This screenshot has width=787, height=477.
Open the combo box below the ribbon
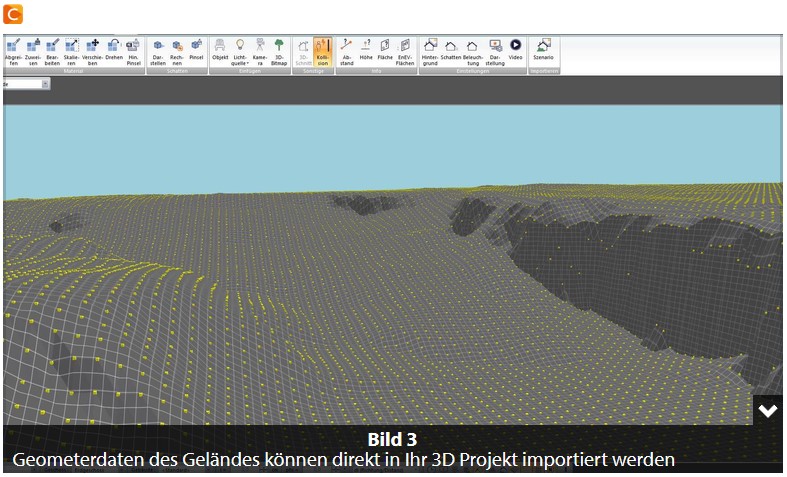pyautogui.click(x=26, y=84)
